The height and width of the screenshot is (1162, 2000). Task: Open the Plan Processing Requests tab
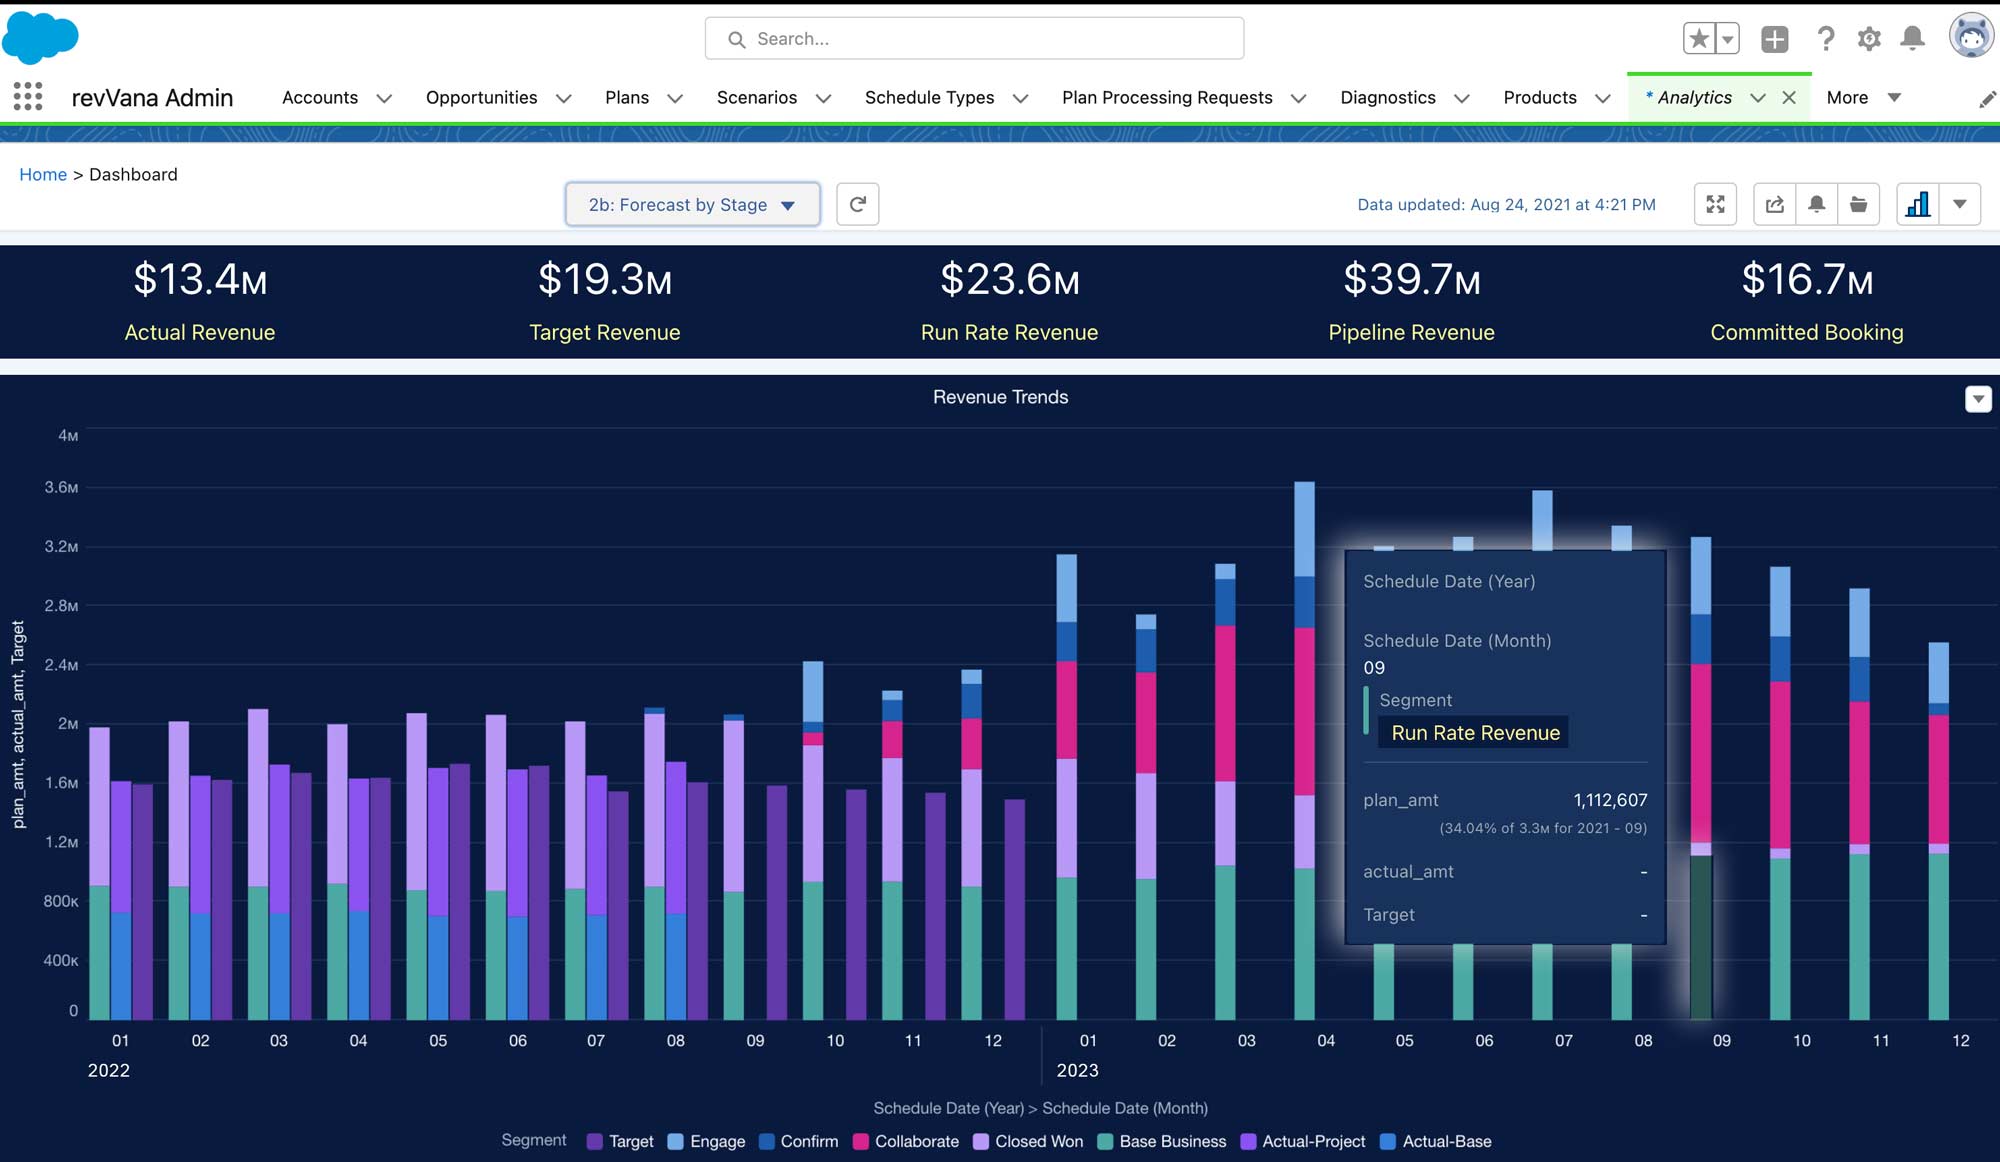point(1167,97)
